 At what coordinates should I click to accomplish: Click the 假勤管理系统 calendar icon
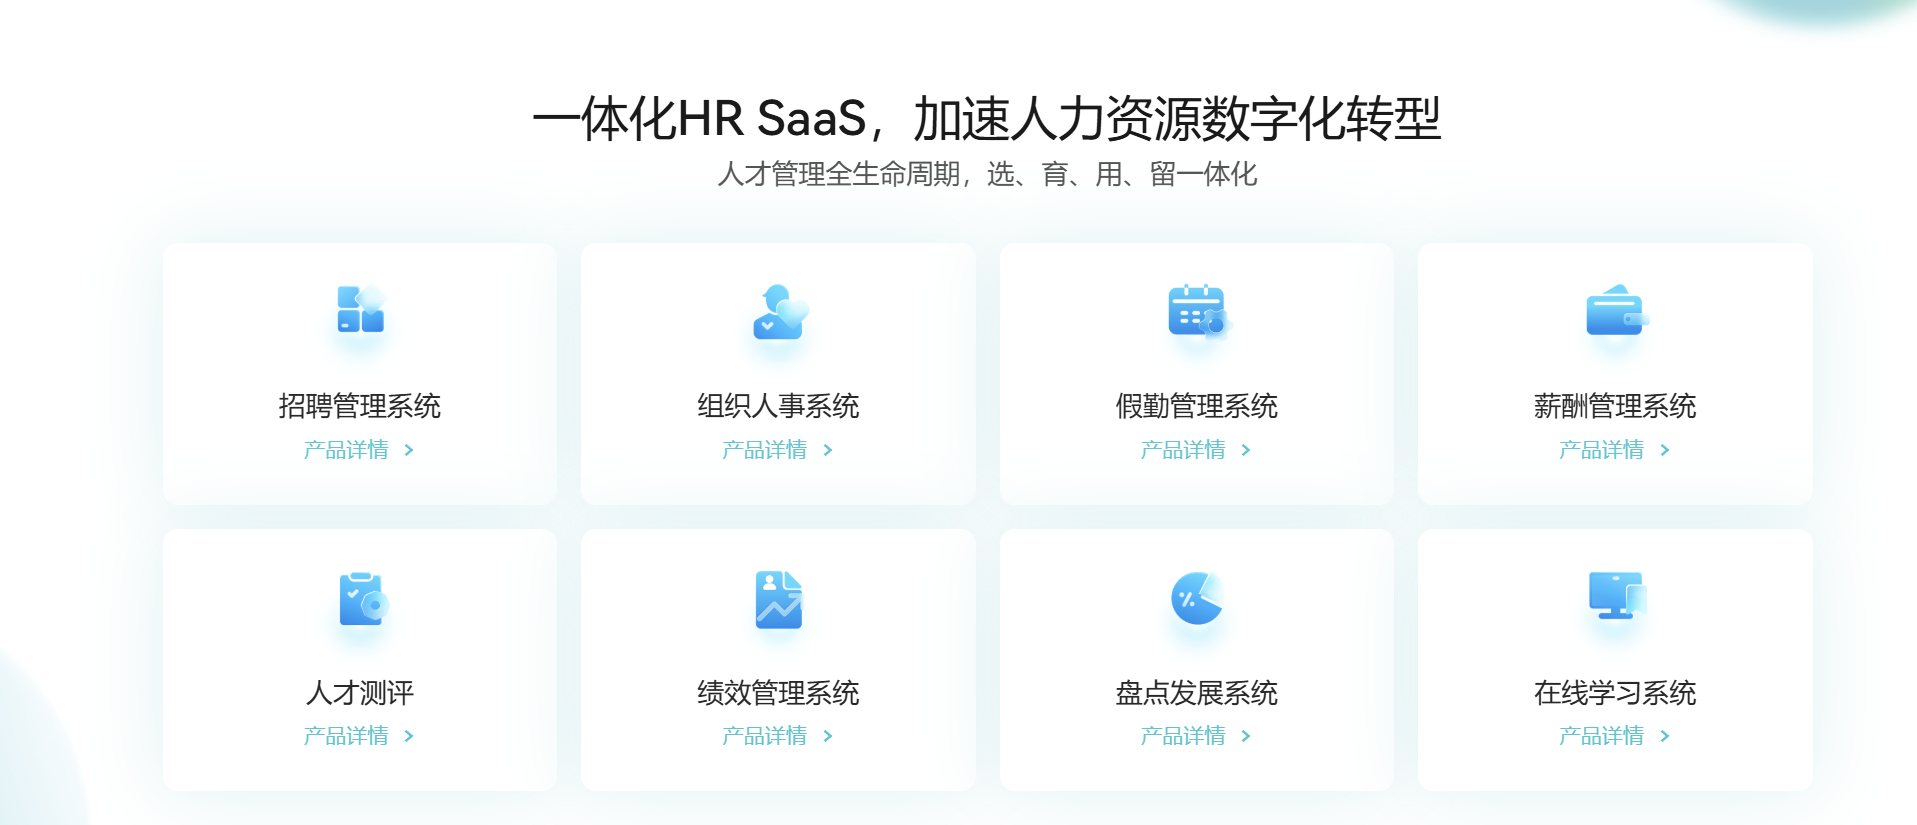(1198, 311)
